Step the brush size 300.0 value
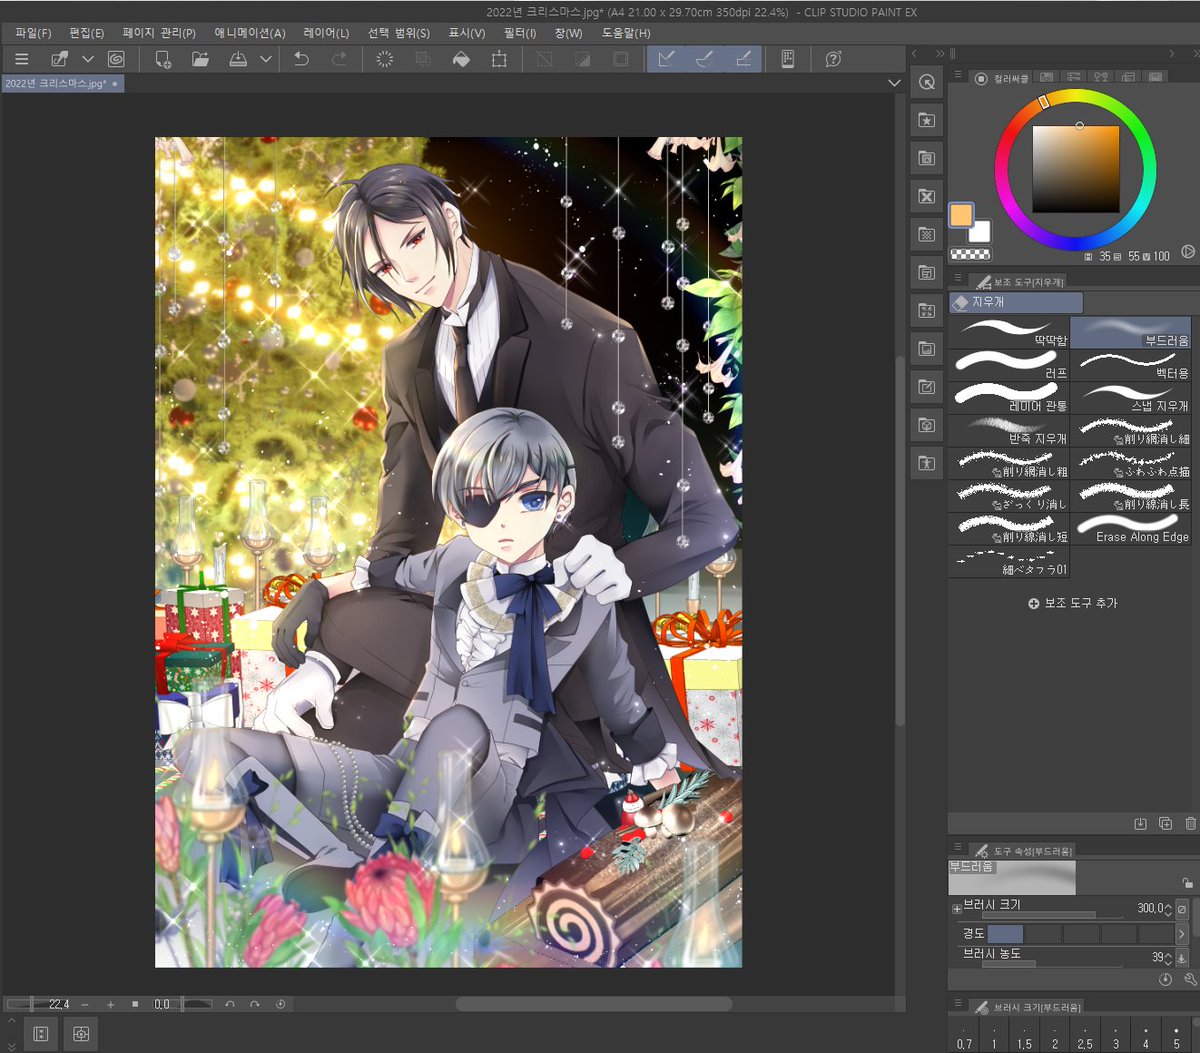 pos(1168,909)
